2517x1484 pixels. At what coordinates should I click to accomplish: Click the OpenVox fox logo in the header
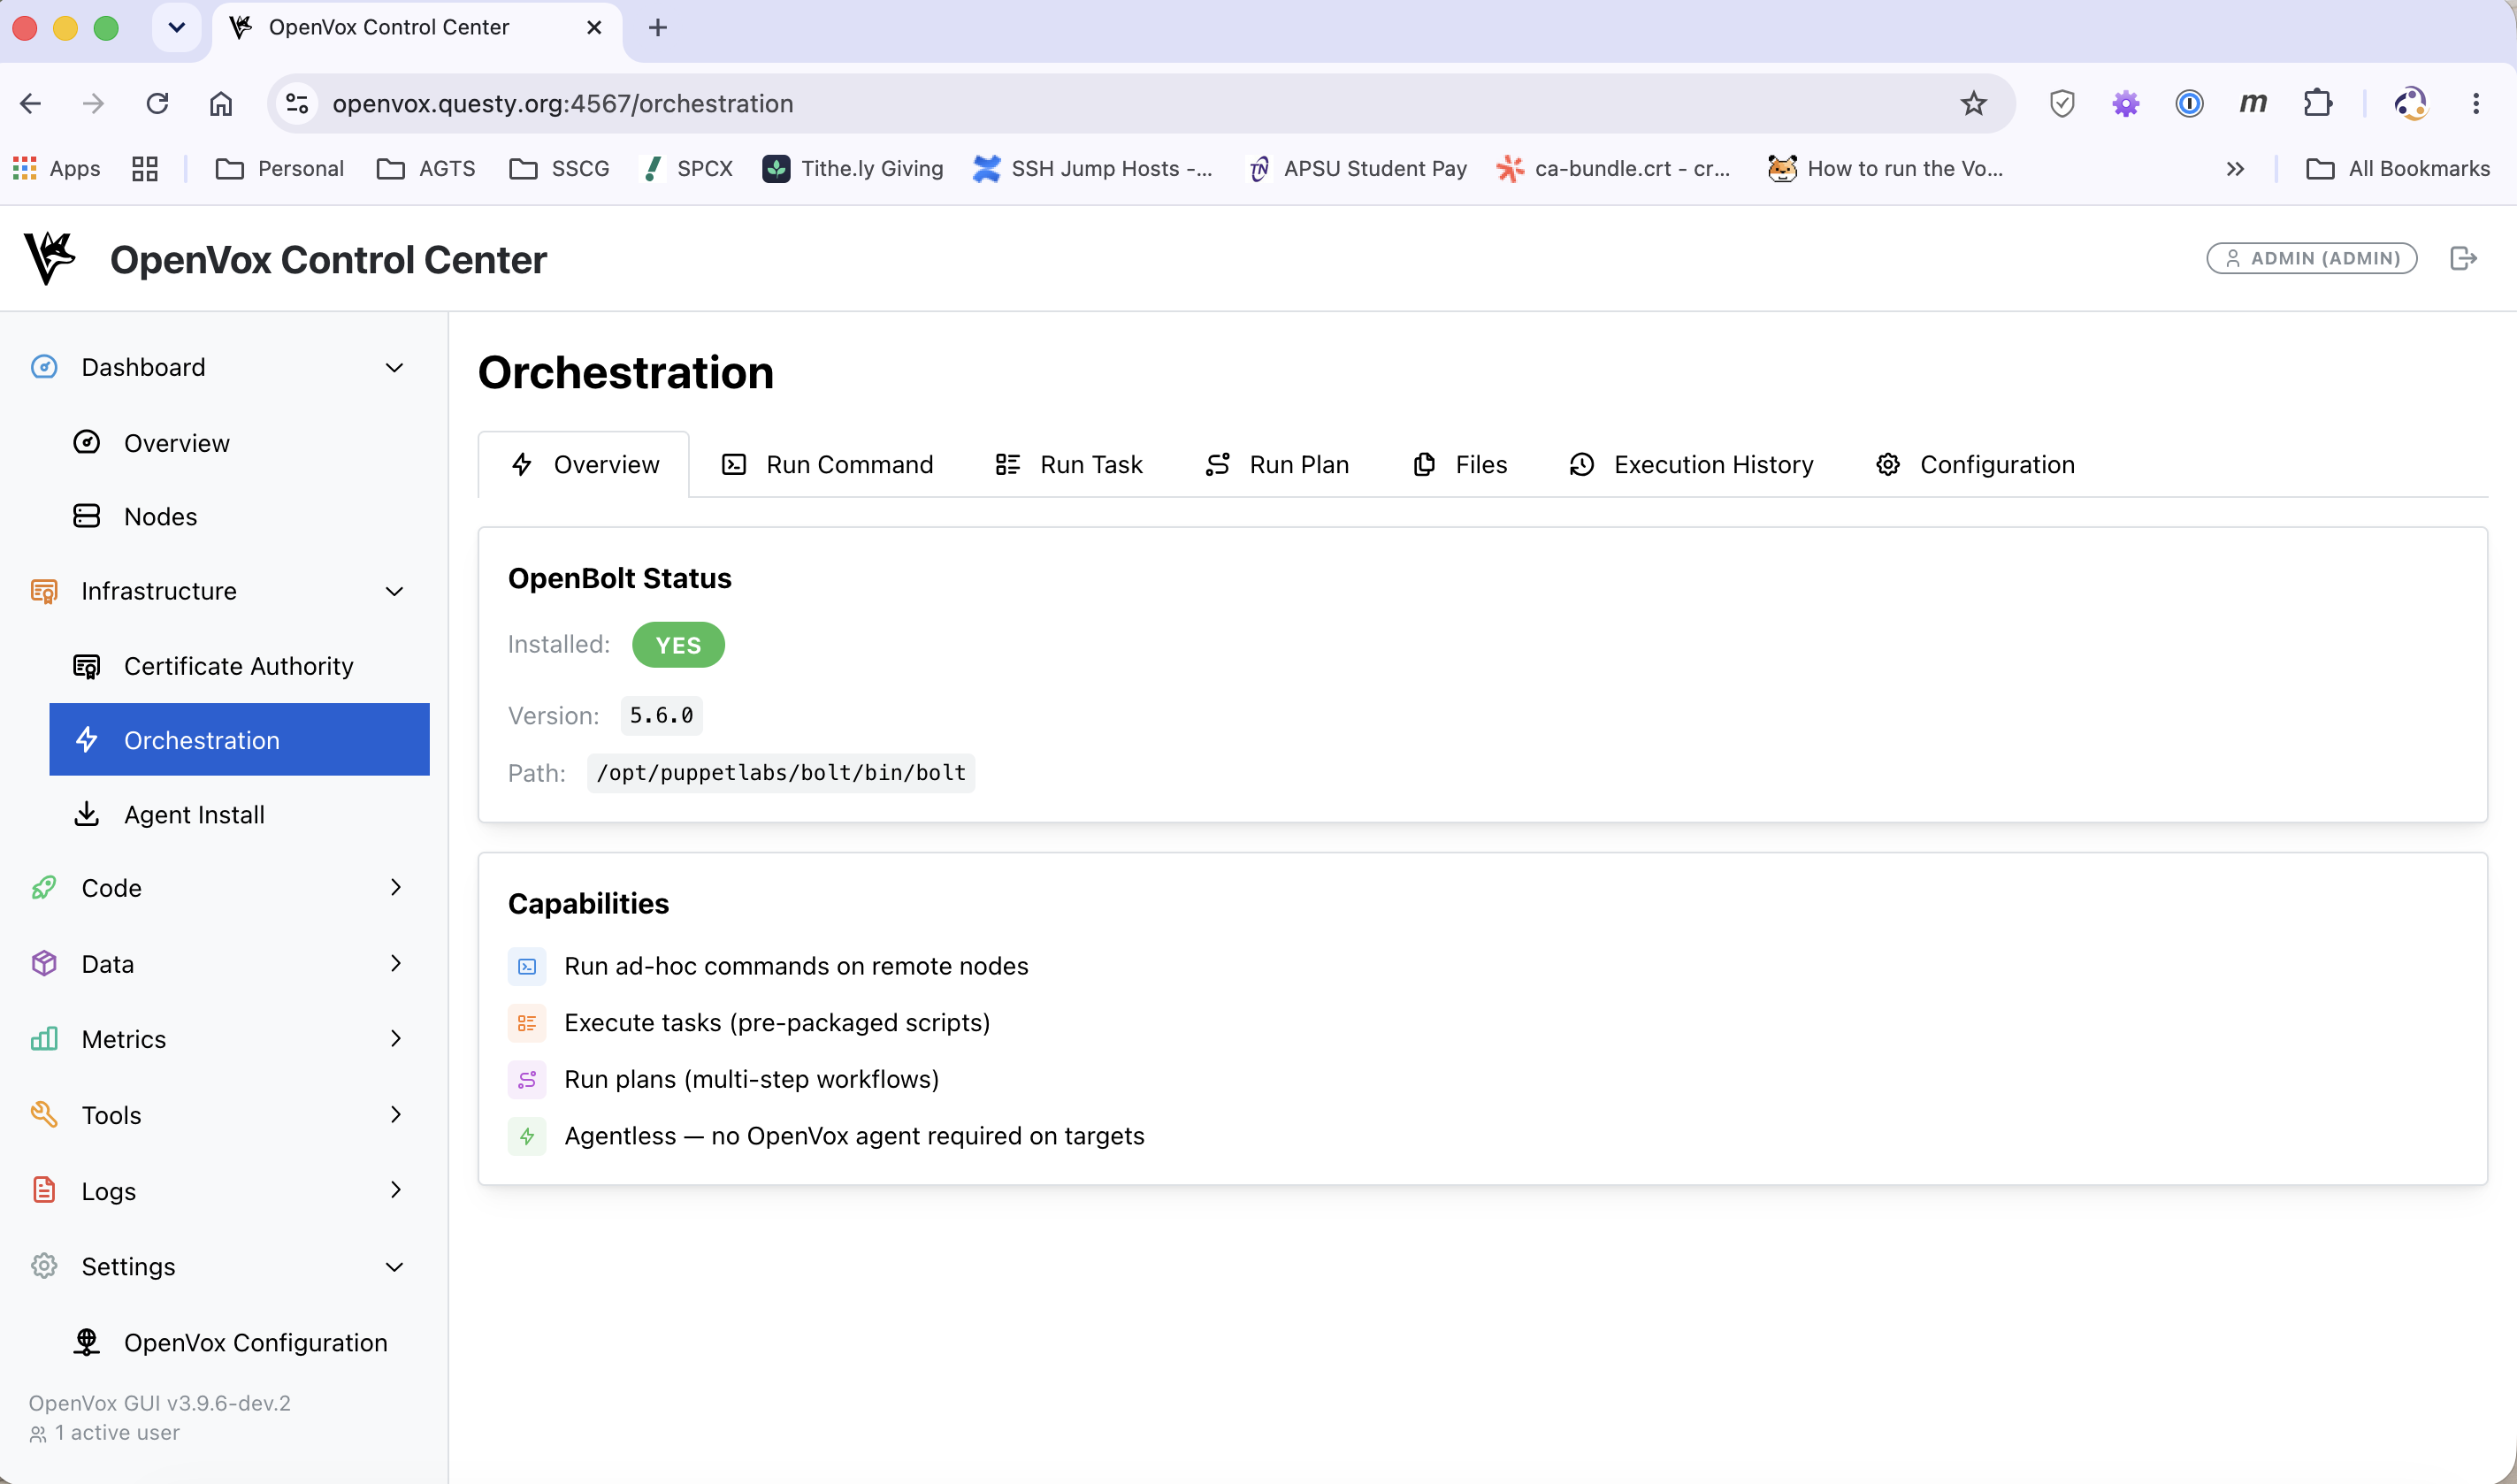coord(50,258)
